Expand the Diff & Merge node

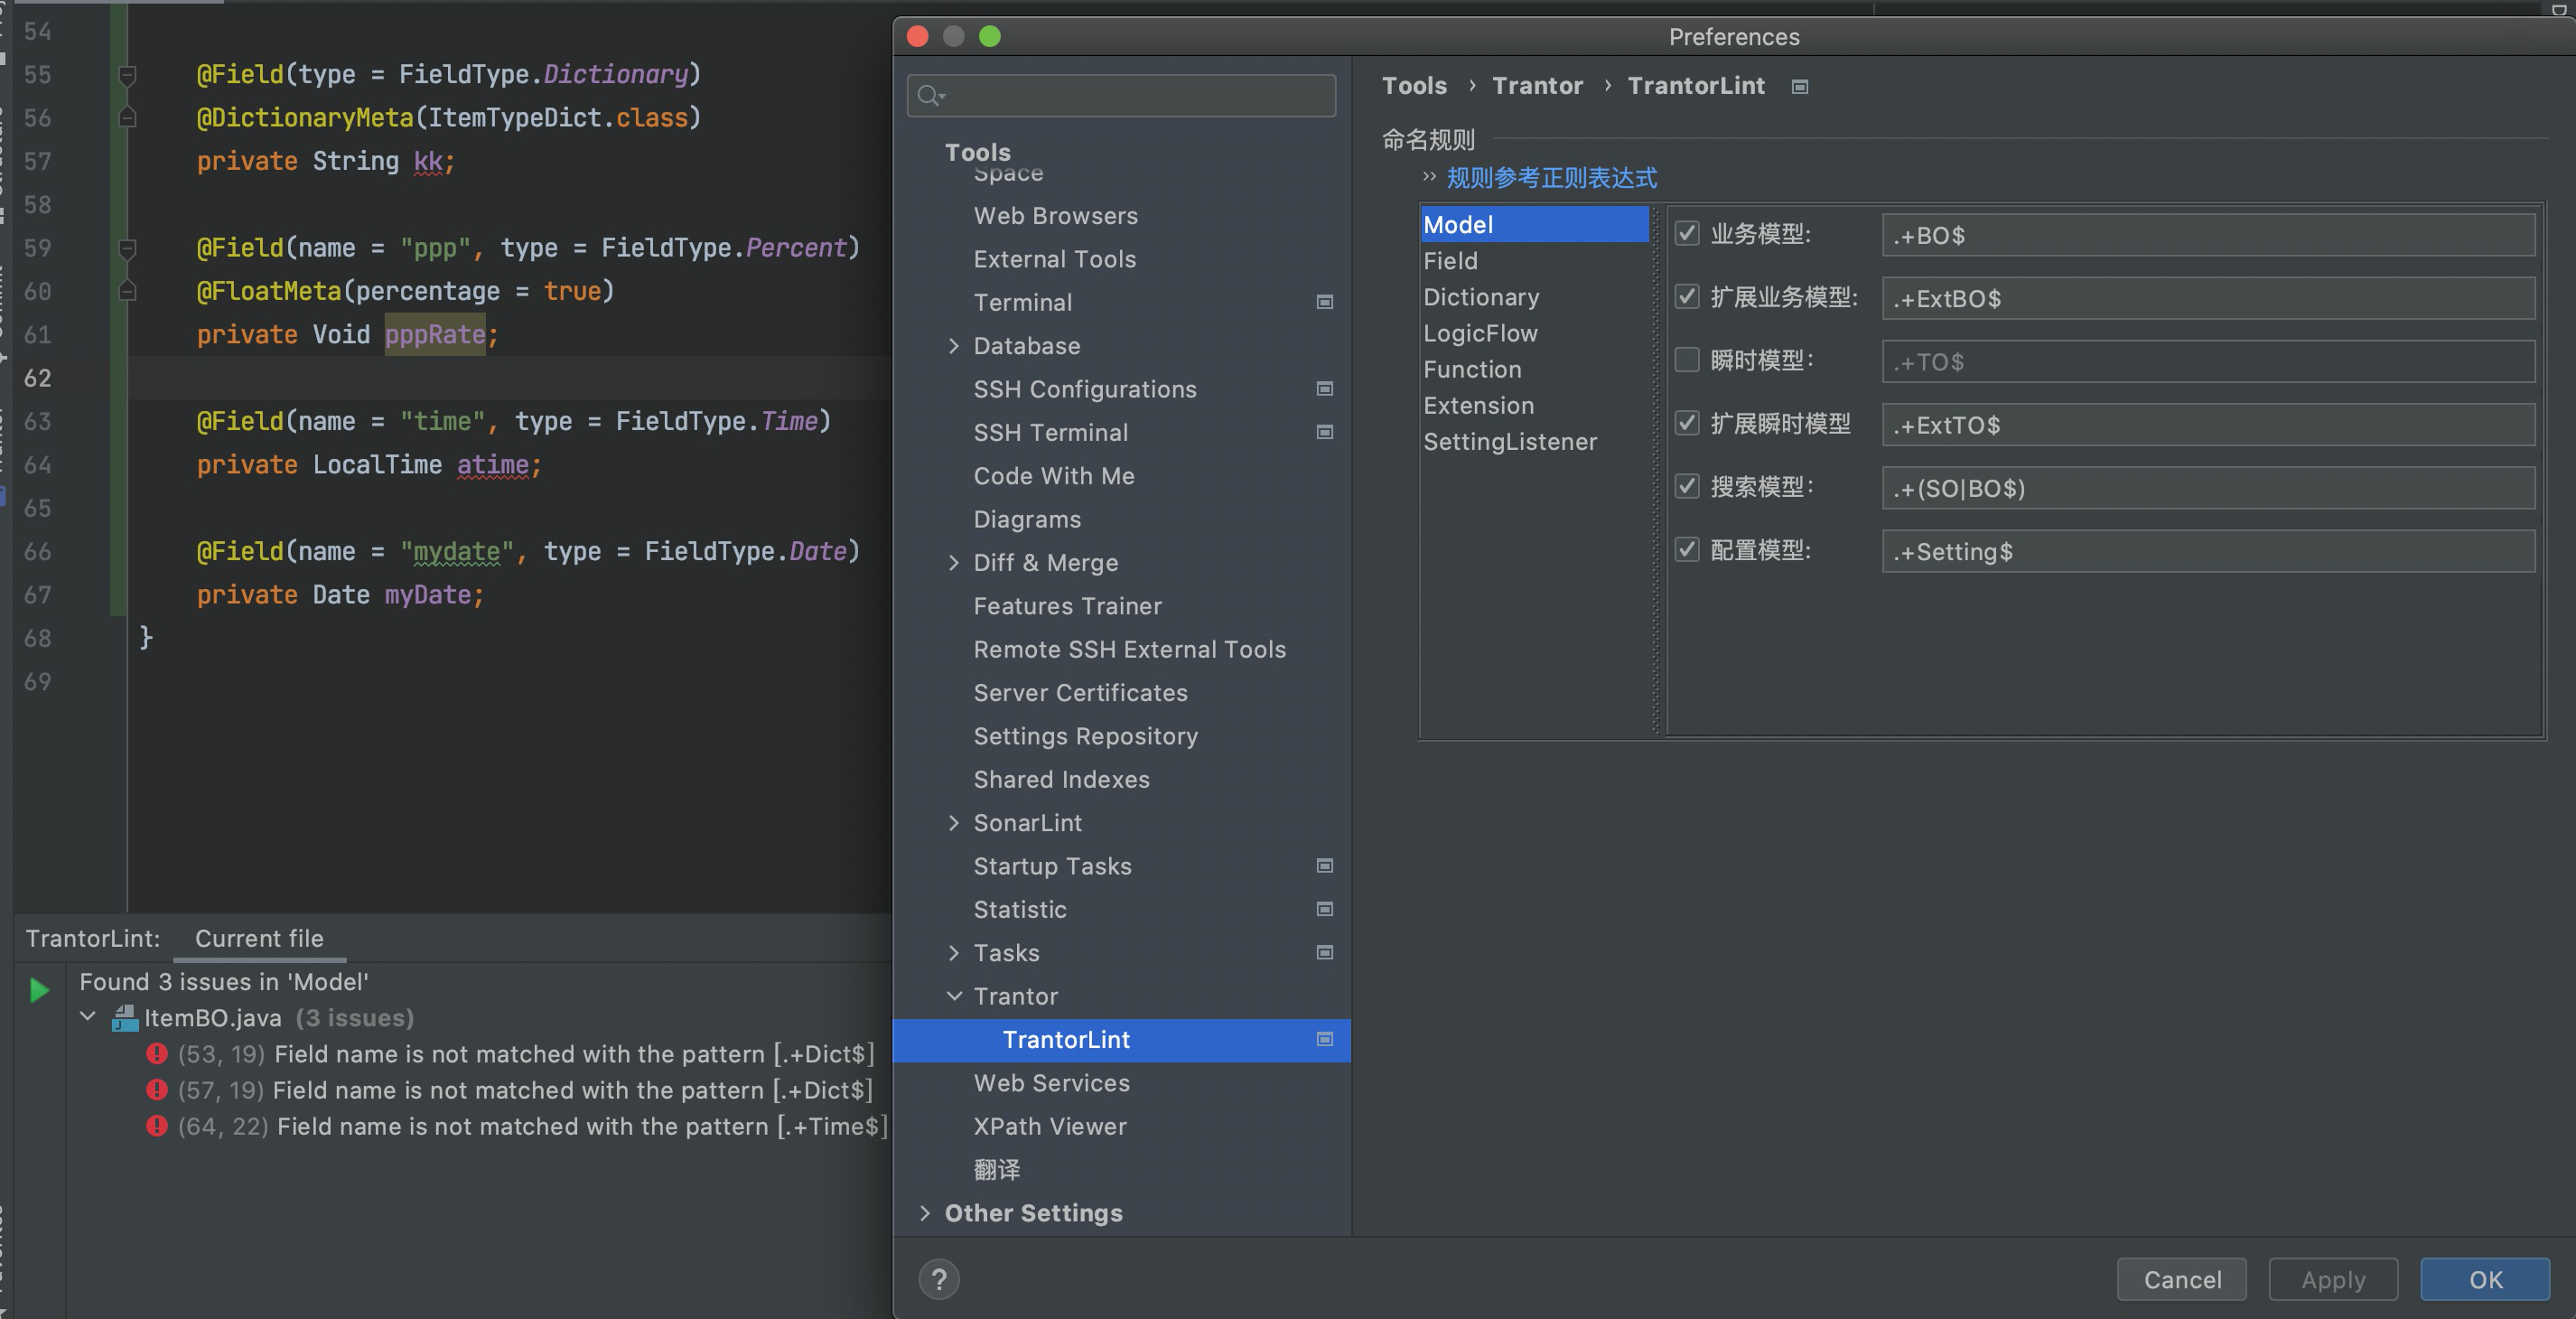(953, 563)
